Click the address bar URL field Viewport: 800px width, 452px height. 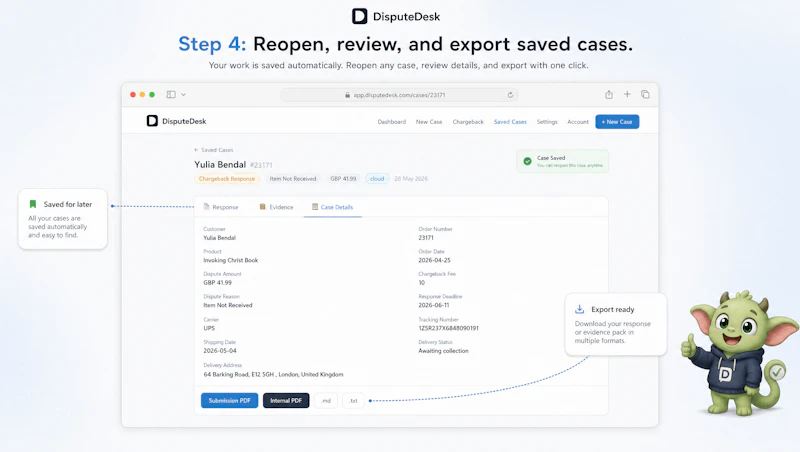pyautogui.click(x=399, y=95)
